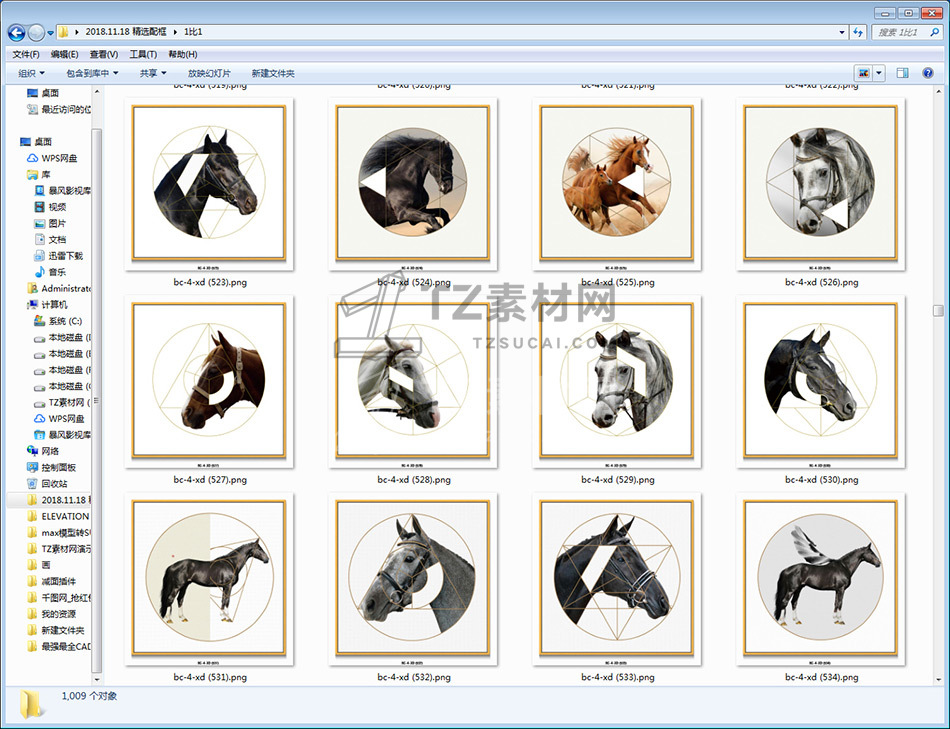Select thumbnail bc-4-xd (527).png
Viewport: 950px width, 729px height.
209,381
